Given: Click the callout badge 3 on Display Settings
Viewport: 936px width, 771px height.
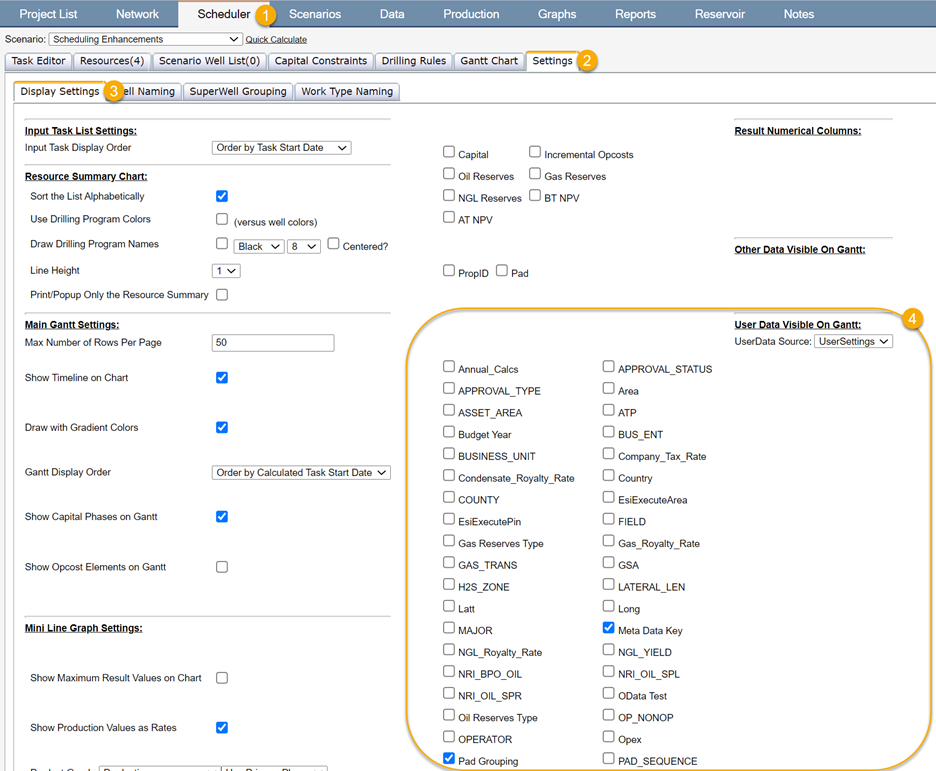Looking at the screenshot, I should [114, 91].
